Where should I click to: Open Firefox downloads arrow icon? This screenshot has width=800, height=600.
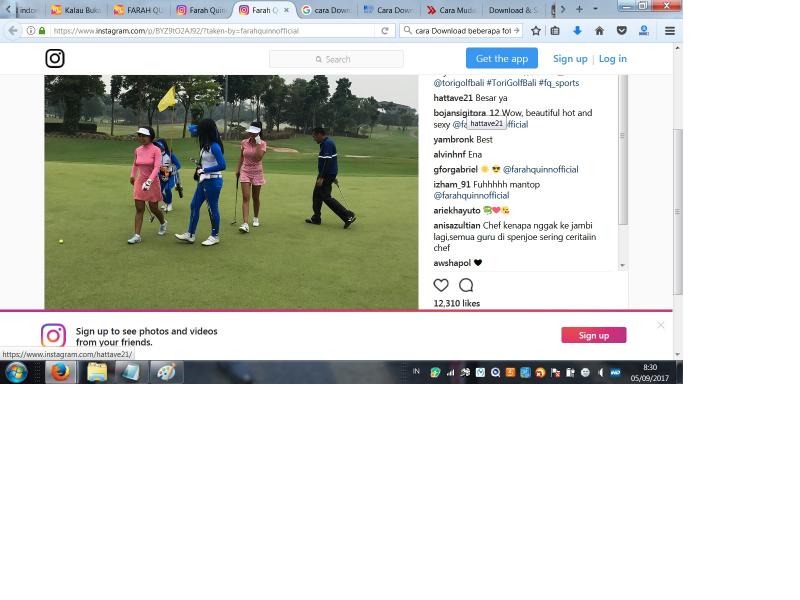[577, 31]
